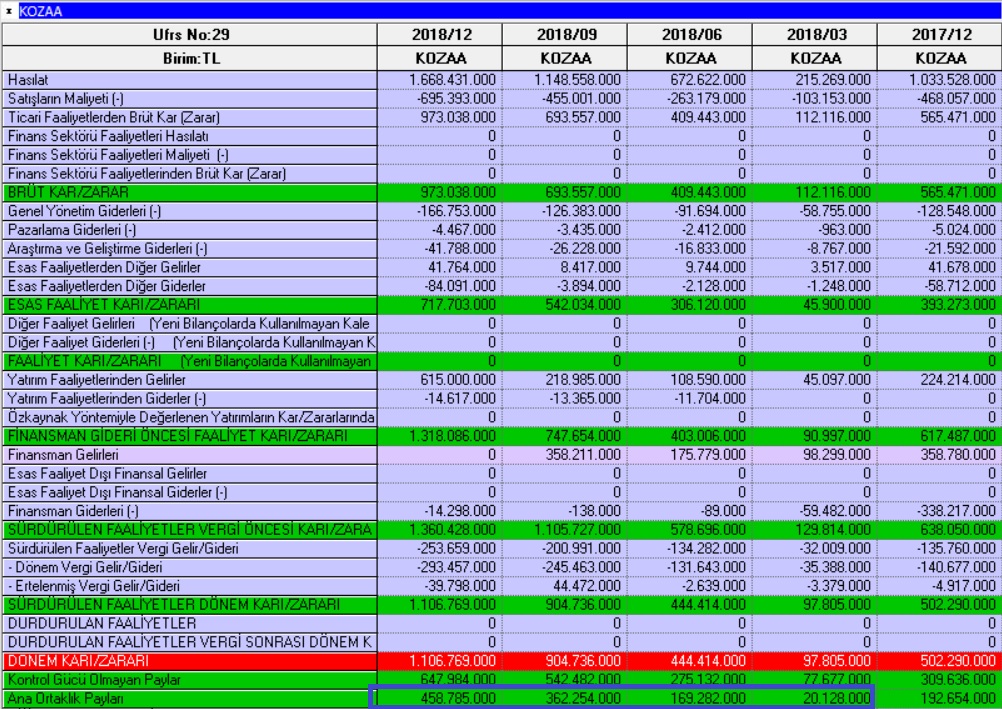The image size is (1002, 709).
Task: Click the Pazarlama Giderleri (-) row label
Action: point(190,230)
